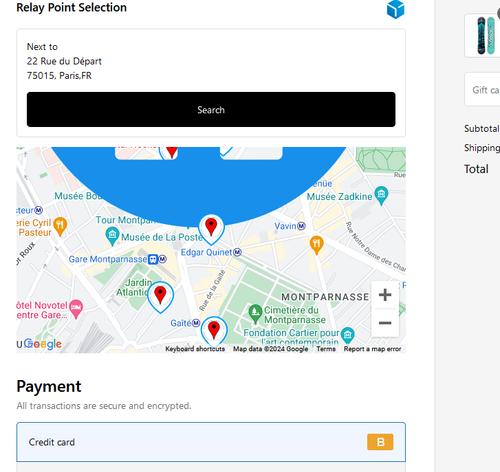Viewport: 500px width, 472px height.
Task: Zoom out the map with minus button
Action: click(x=385, y=323)
